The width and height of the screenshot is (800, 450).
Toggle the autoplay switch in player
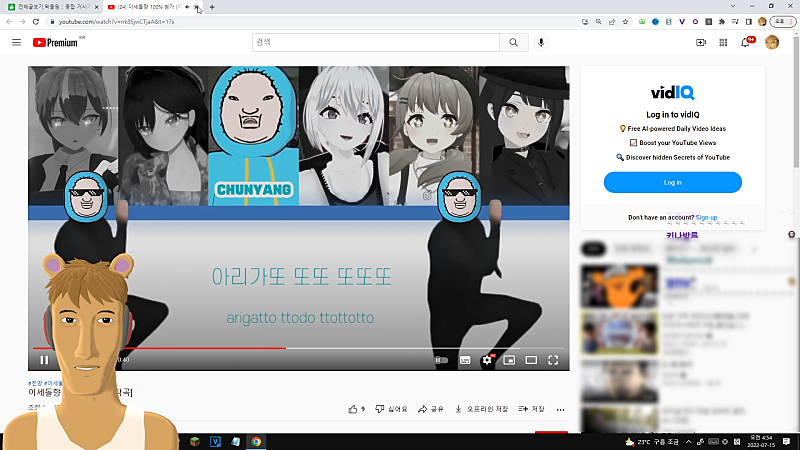441,360
